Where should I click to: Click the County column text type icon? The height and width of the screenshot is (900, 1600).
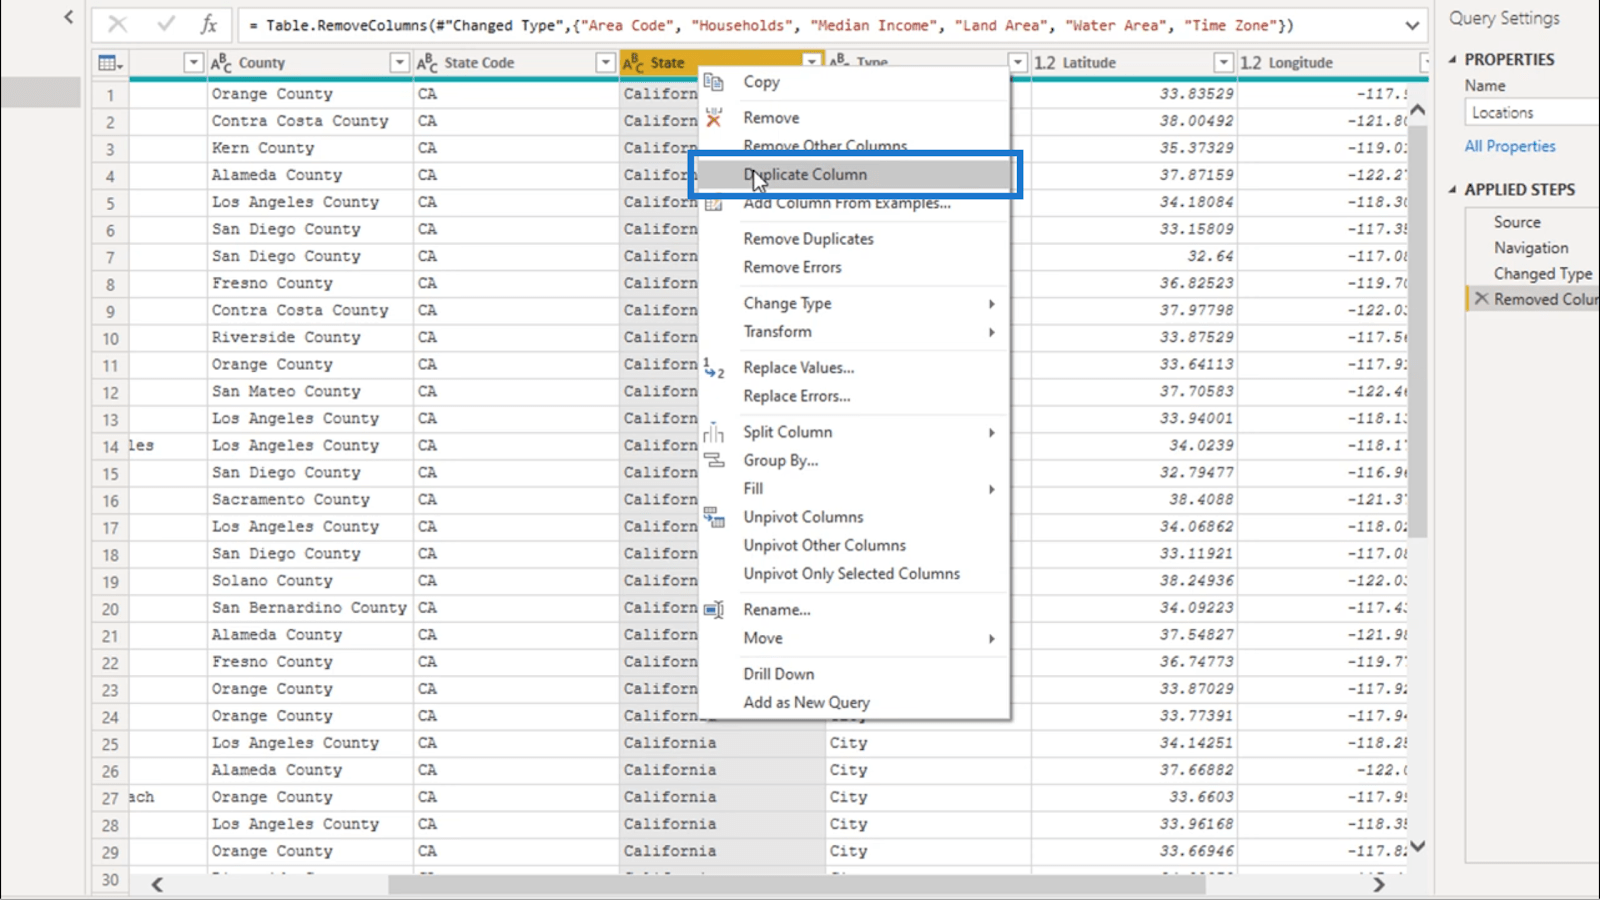(x=221, y=63)
